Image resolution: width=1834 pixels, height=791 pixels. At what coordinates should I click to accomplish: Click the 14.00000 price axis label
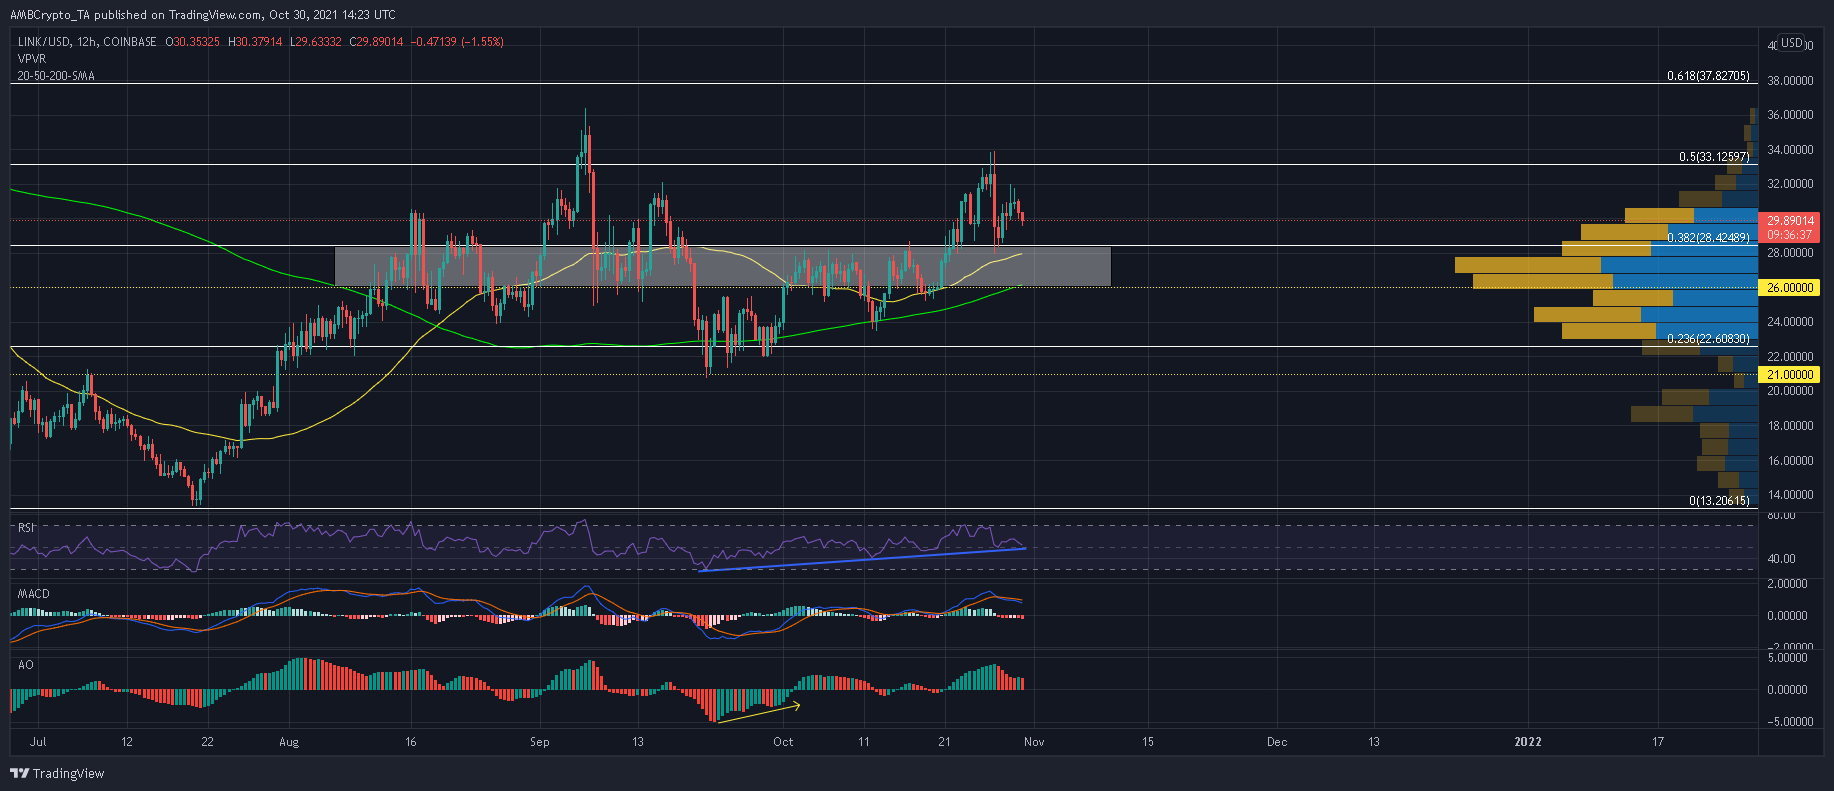tap(1790, 495)
